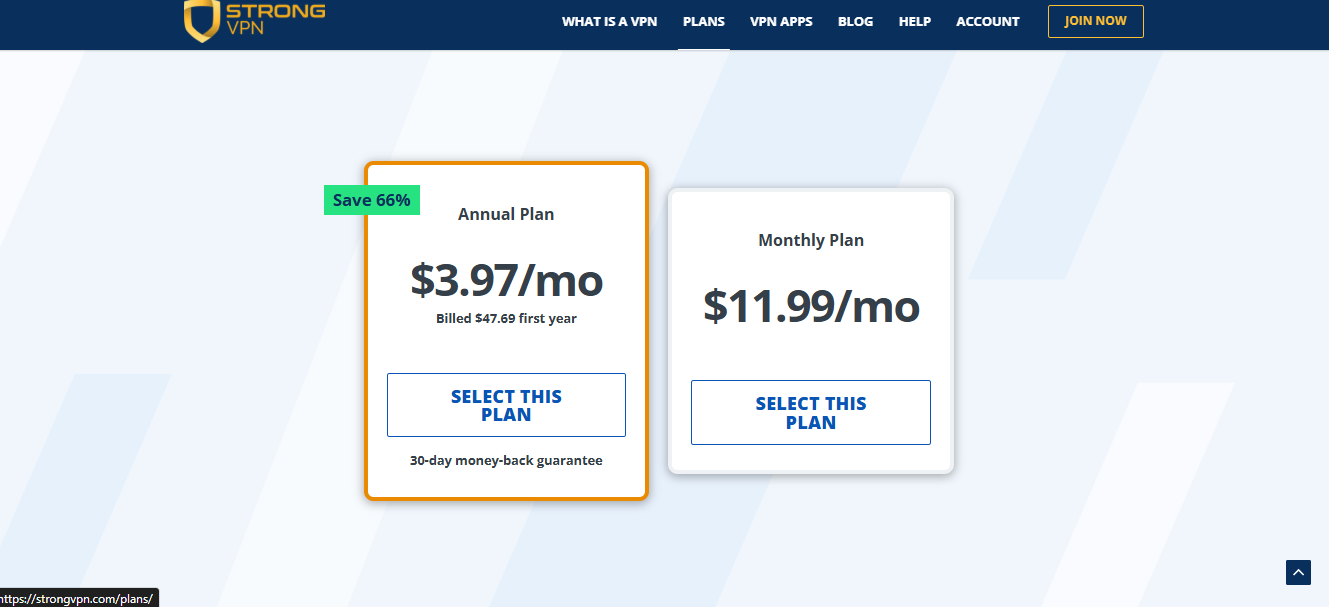Click the Billed $47.69 first year text

point(506,319)
